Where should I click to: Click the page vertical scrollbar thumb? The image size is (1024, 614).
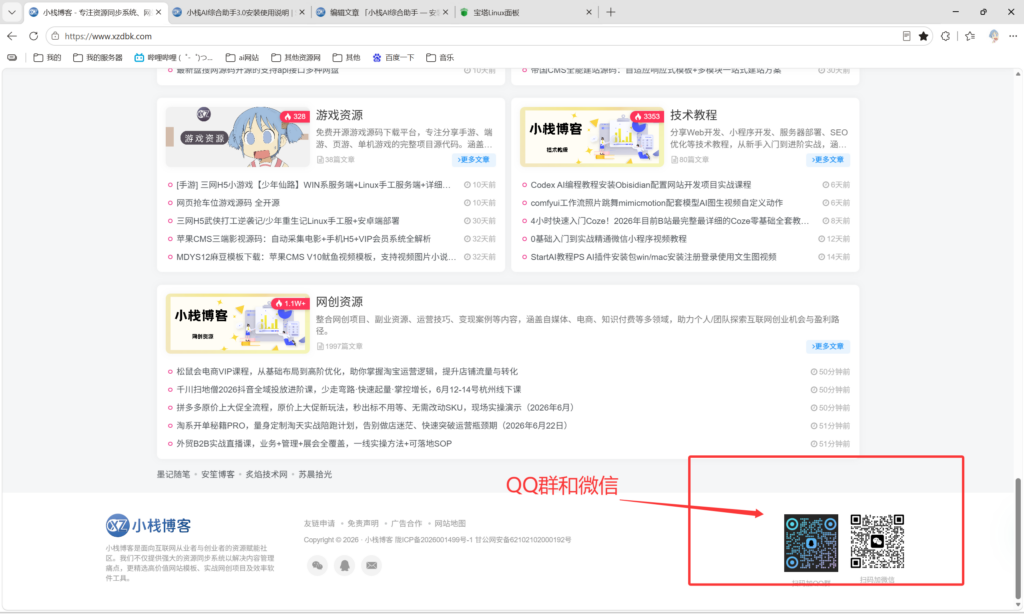pyautogui.click(x=1018, y=537)
